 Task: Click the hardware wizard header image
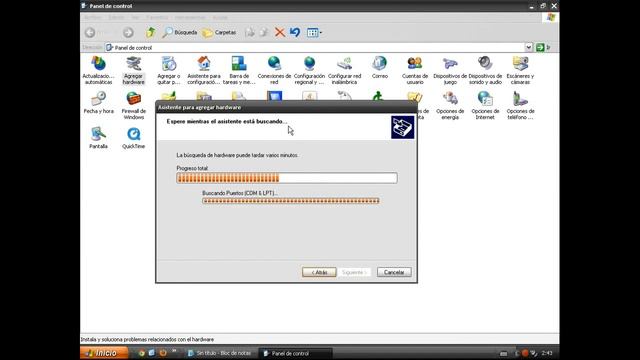click(x=402, y=127)
